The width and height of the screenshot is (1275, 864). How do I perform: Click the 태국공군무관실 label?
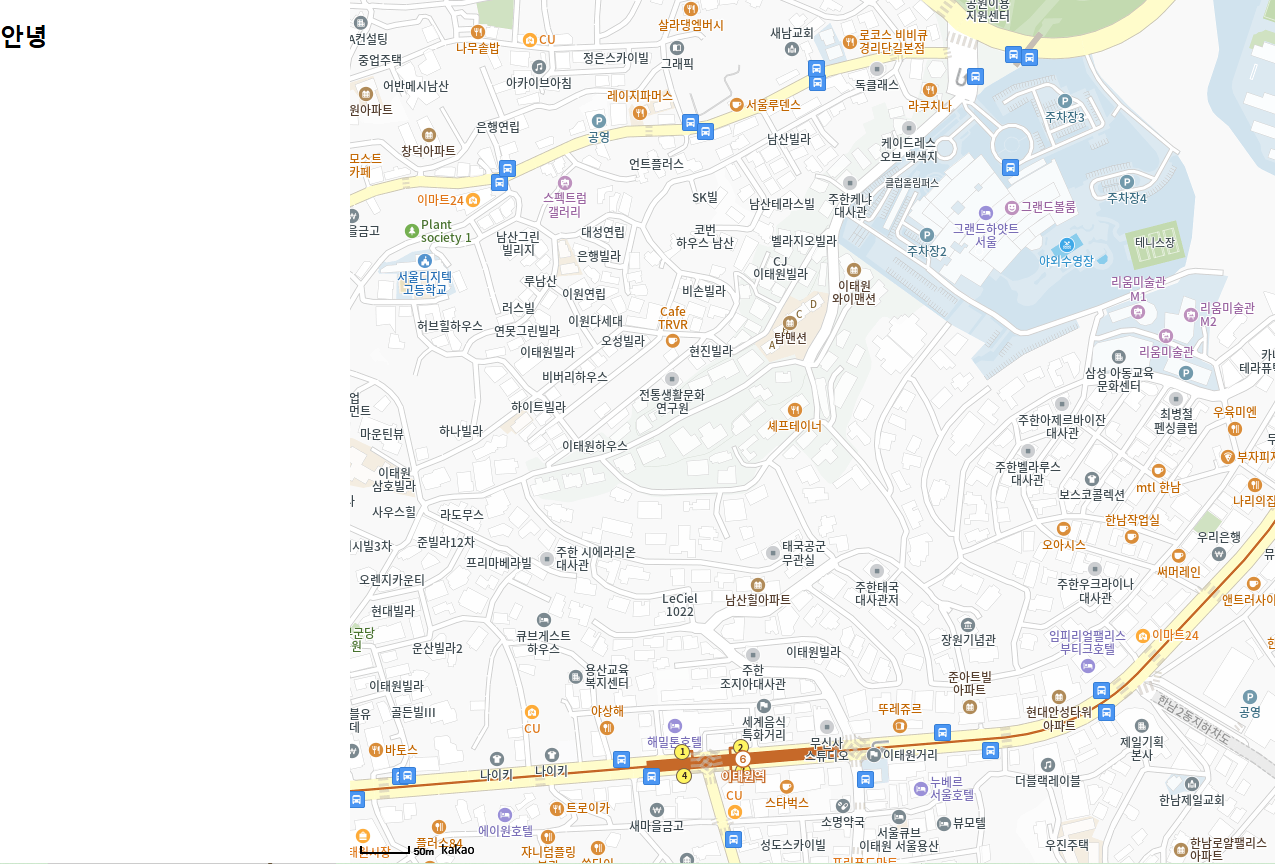(804, 553)
